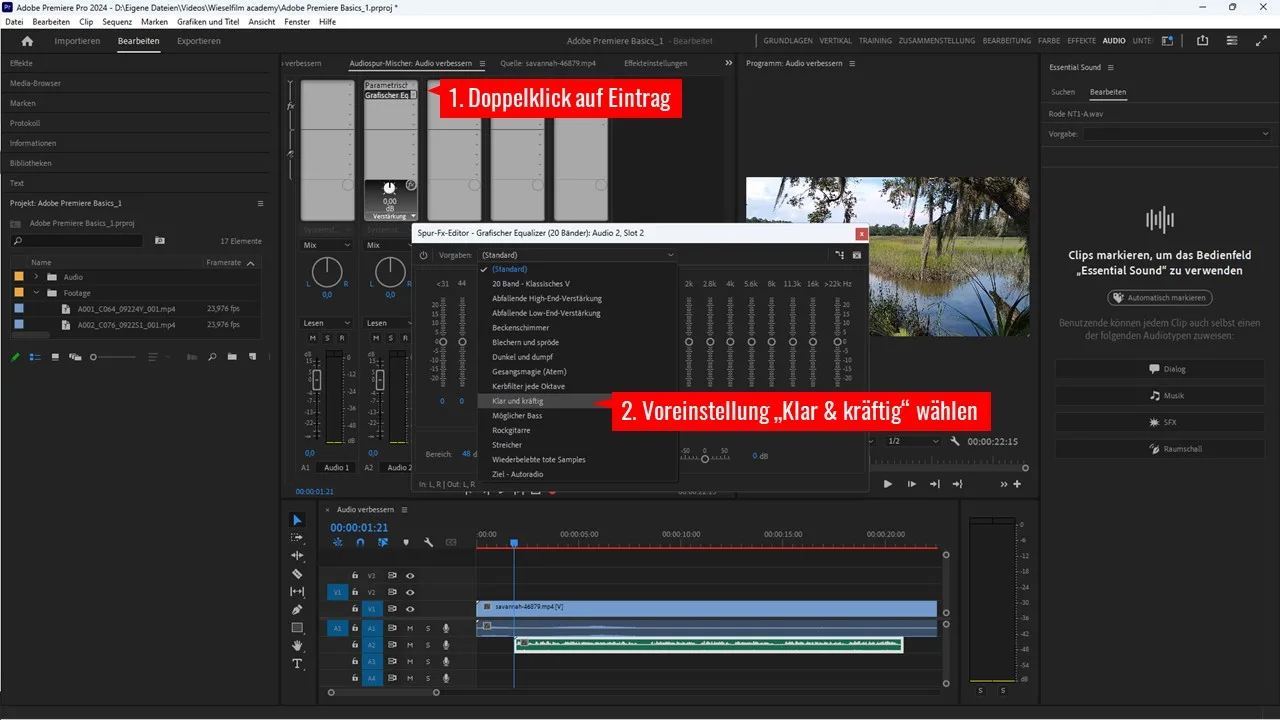Expand hidden panel tabs double chevron

pyautogui.click(x=728, y=63)
